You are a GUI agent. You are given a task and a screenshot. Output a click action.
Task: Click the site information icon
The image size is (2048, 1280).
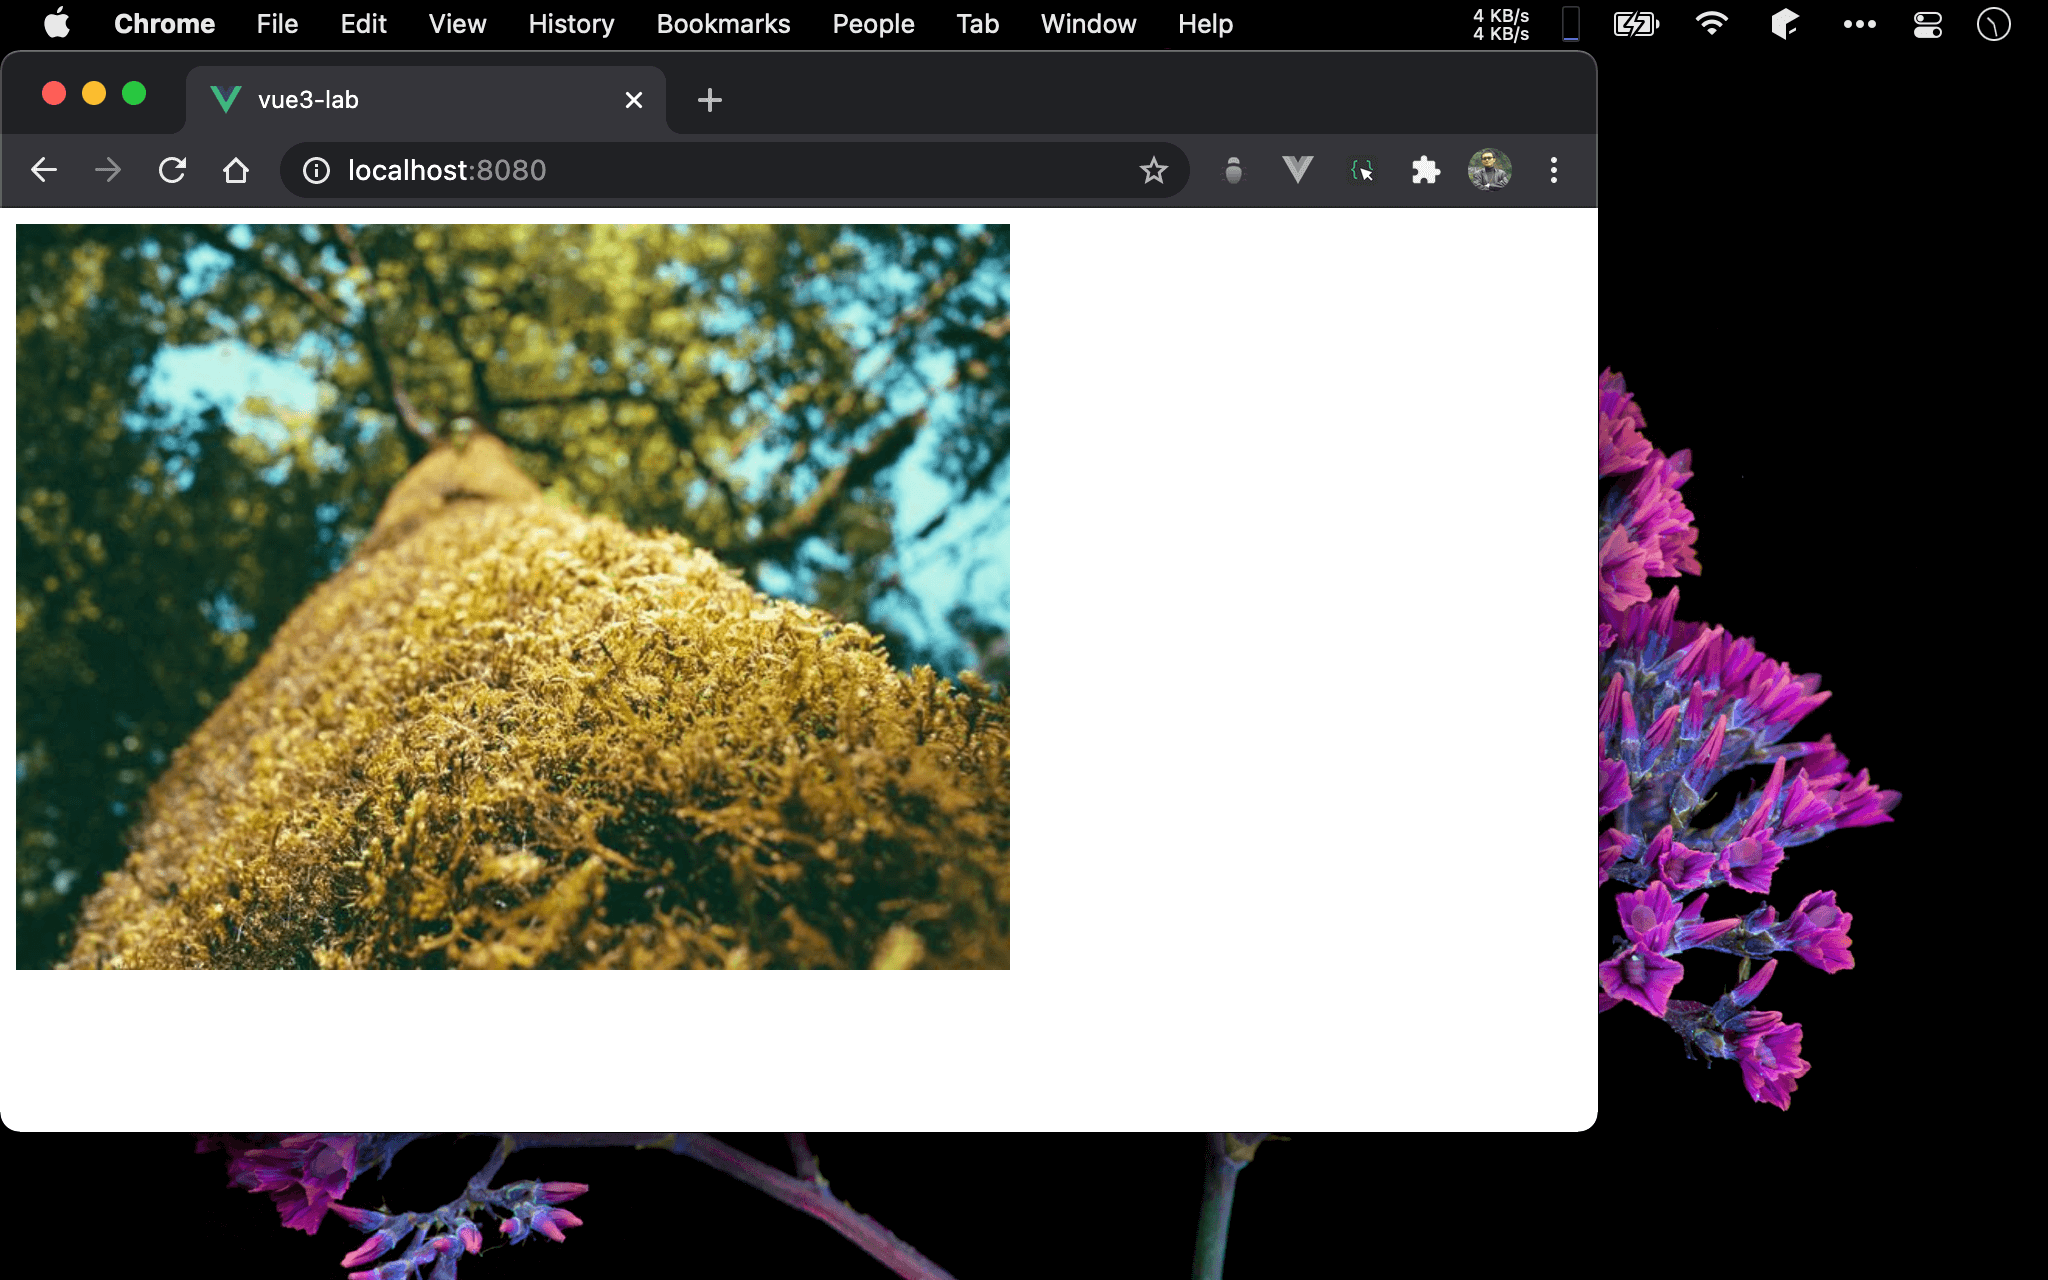coord(316,170)
